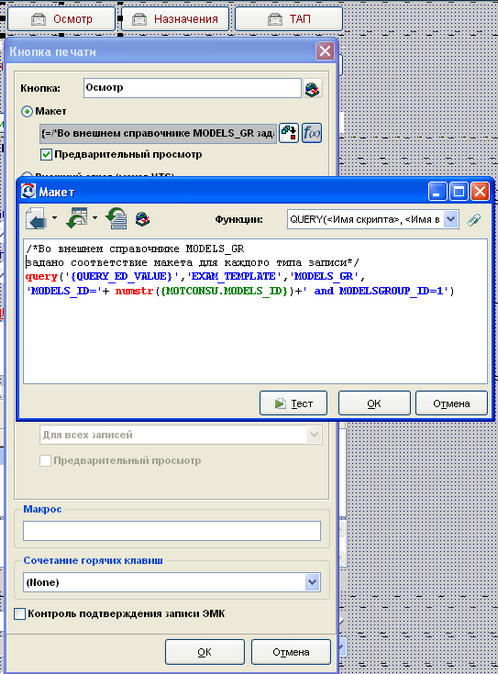Select the Макет radio button

[27, 111]
